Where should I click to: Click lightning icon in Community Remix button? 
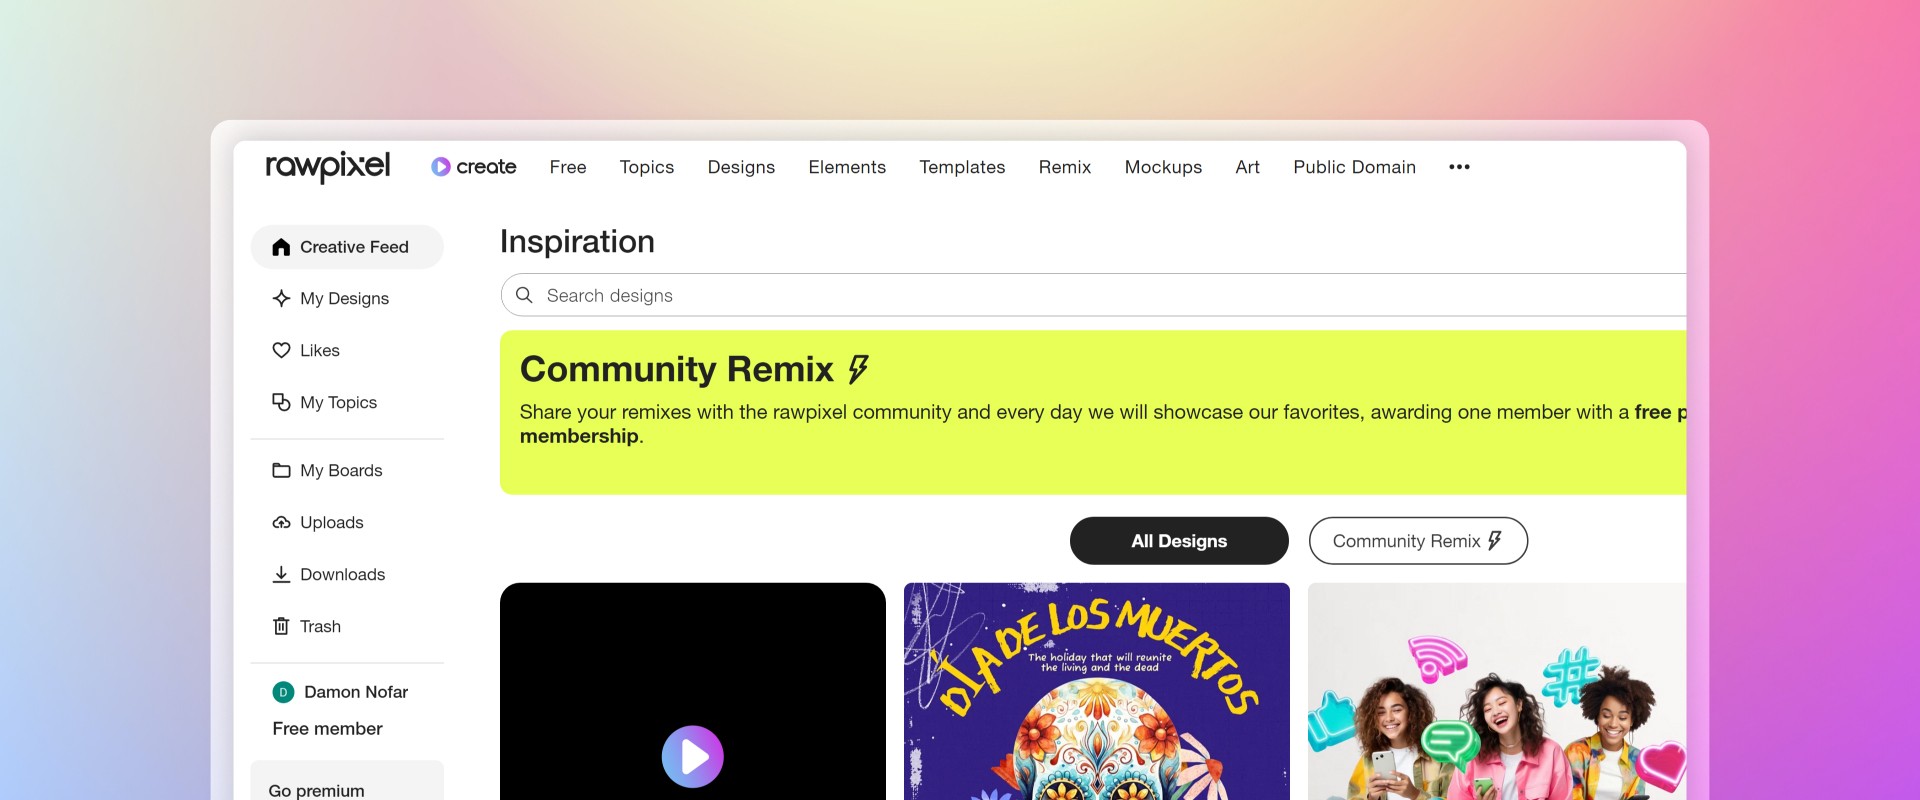click(1495, 541)
